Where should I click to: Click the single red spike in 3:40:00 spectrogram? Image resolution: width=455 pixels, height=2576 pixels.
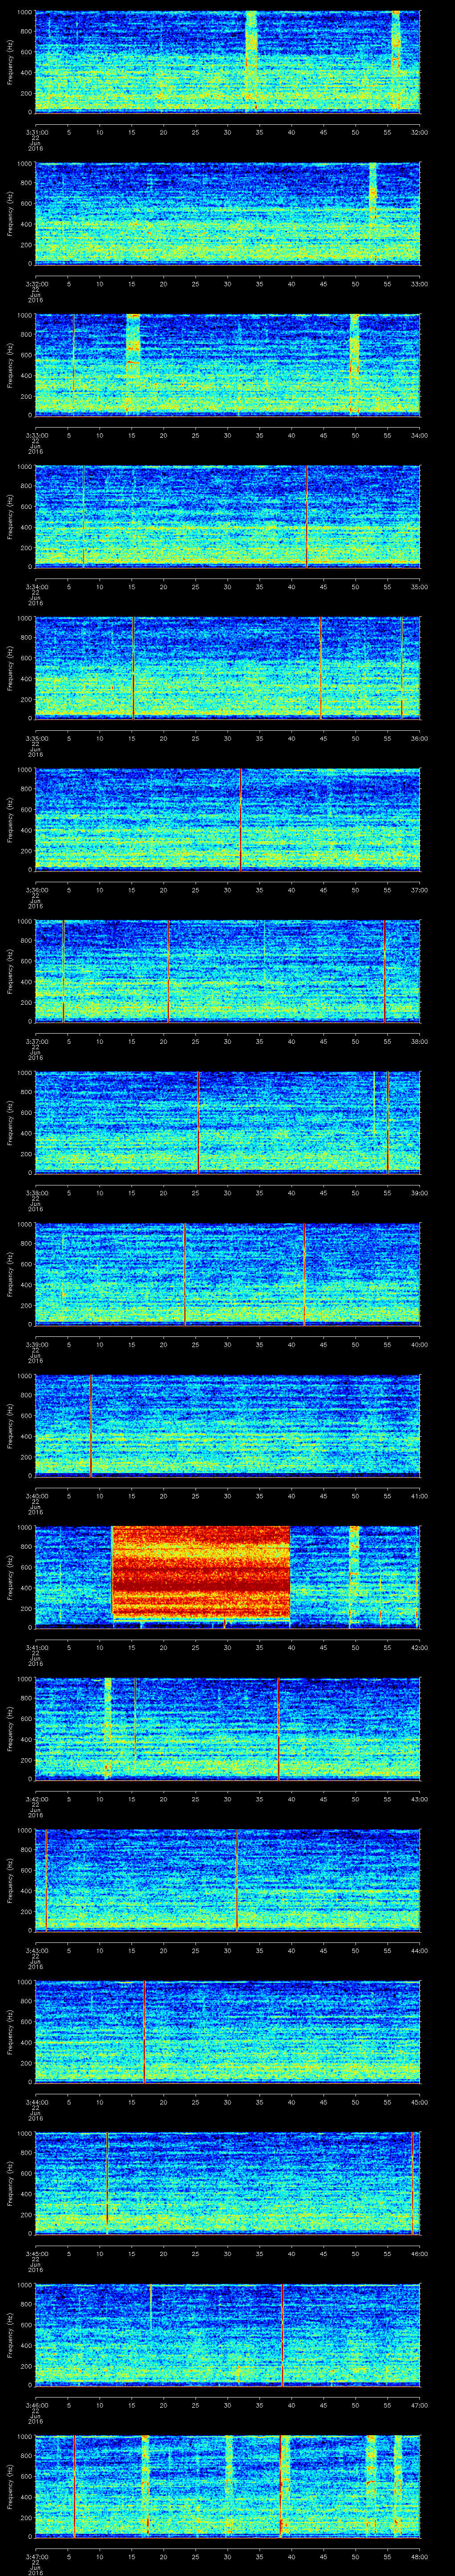(91, 1424)
